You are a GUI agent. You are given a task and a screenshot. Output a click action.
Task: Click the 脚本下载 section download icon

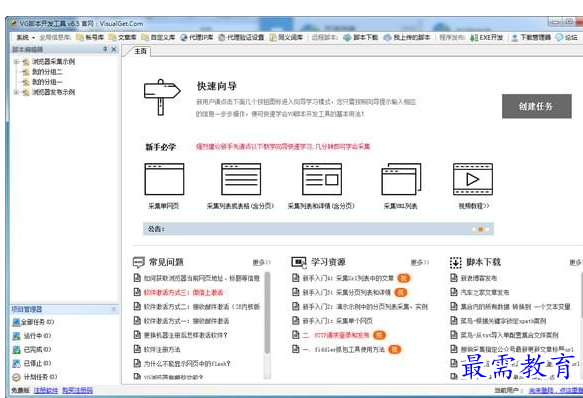pyautogui.click(x=455, y=262)
